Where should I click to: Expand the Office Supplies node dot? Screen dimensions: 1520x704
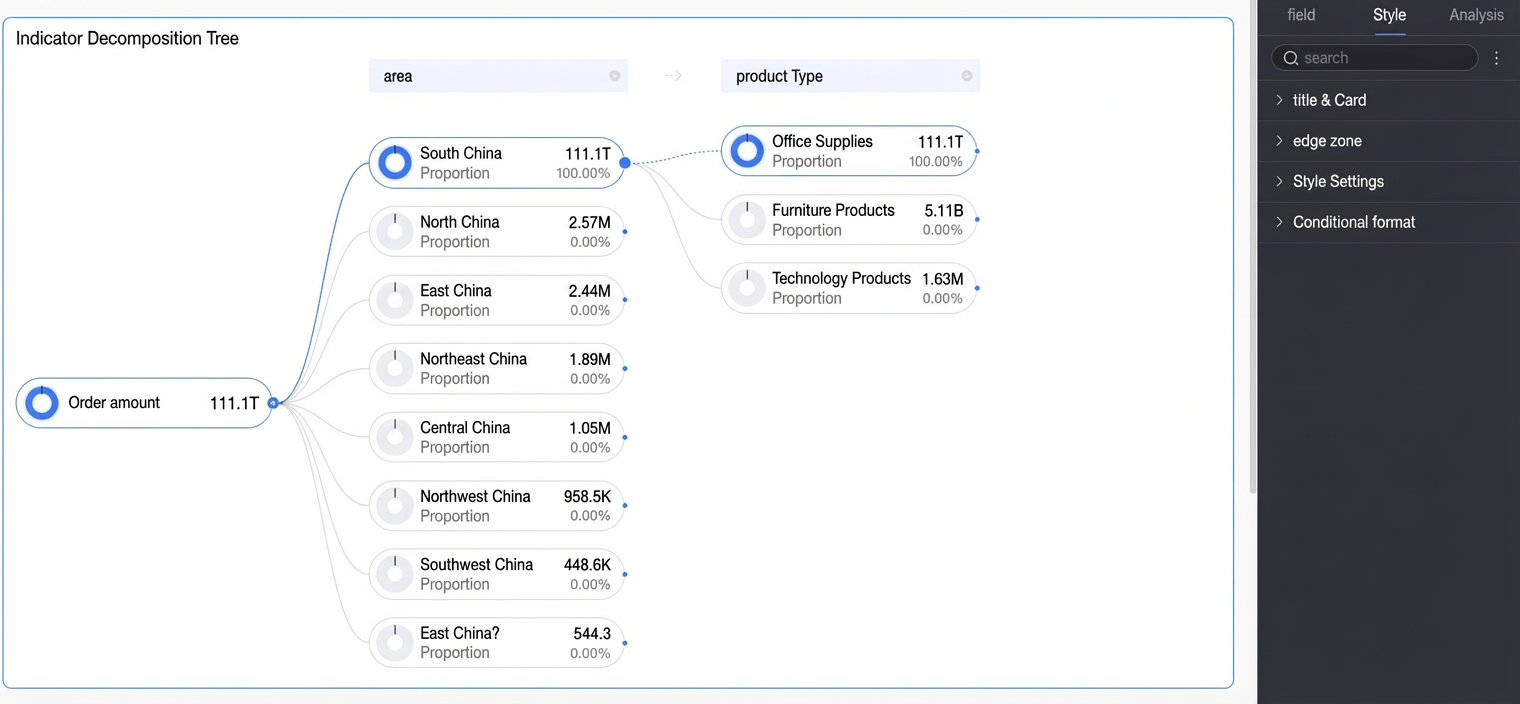coord(977,151)
